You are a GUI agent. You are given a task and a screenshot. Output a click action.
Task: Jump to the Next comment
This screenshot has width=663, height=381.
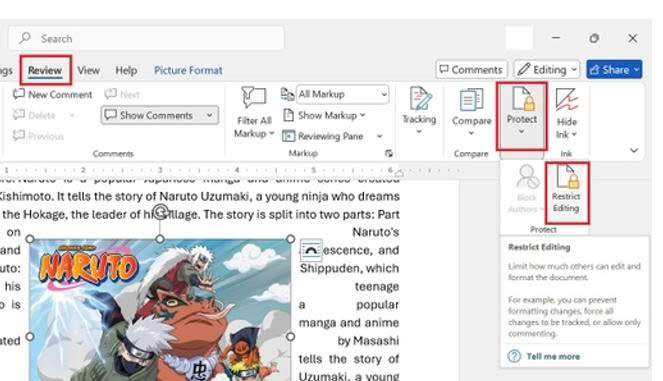(122, 94)
